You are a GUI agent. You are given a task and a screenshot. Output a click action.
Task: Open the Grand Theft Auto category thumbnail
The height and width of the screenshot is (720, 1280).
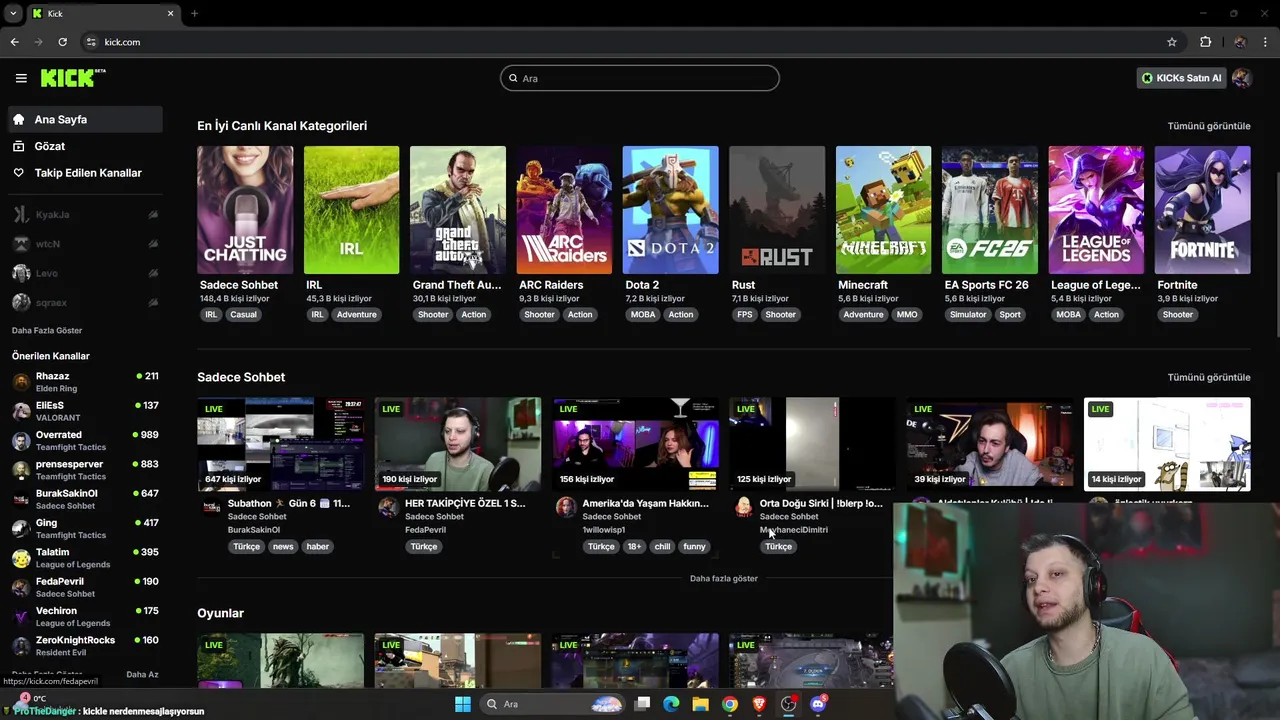pyautogui.click(x=457, y=210)
